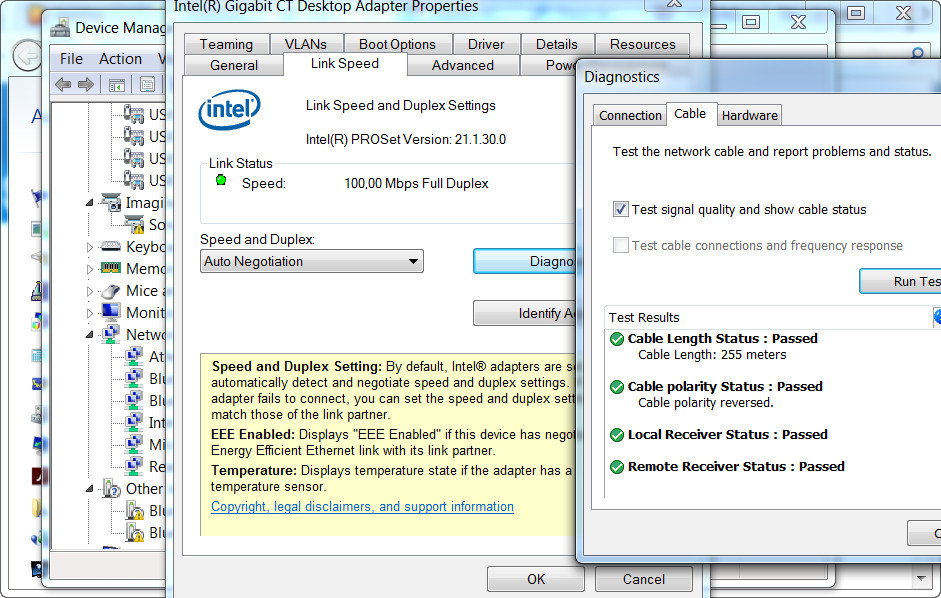Click the properties toolbar icon in Device Manager
Viewport: 941px width, 598px height.
tap(147, 85)
